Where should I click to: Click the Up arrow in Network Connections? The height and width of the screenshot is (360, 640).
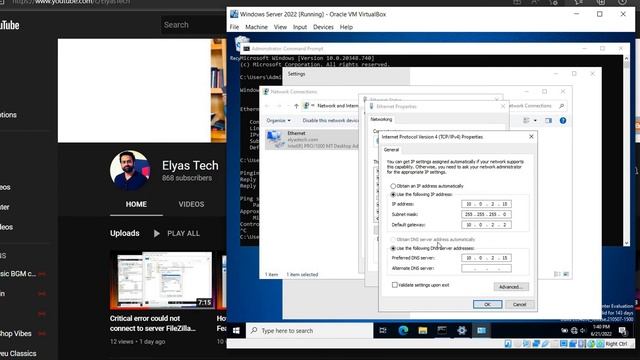[296, 106]
